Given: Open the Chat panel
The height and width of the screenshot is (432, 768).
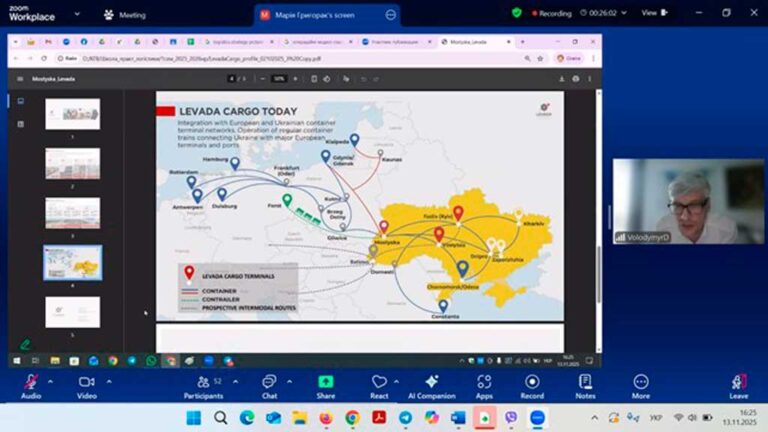Looking at the screenshot, I should (x=269, y=384).
